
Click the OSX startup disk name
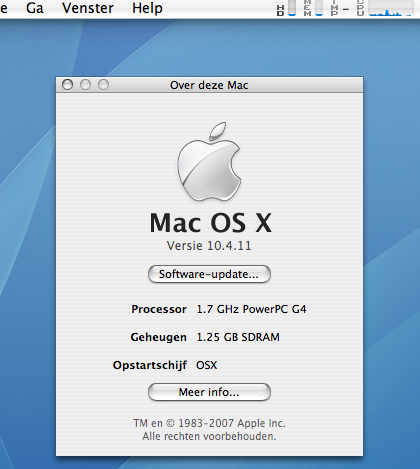click(x=207, y=365)
